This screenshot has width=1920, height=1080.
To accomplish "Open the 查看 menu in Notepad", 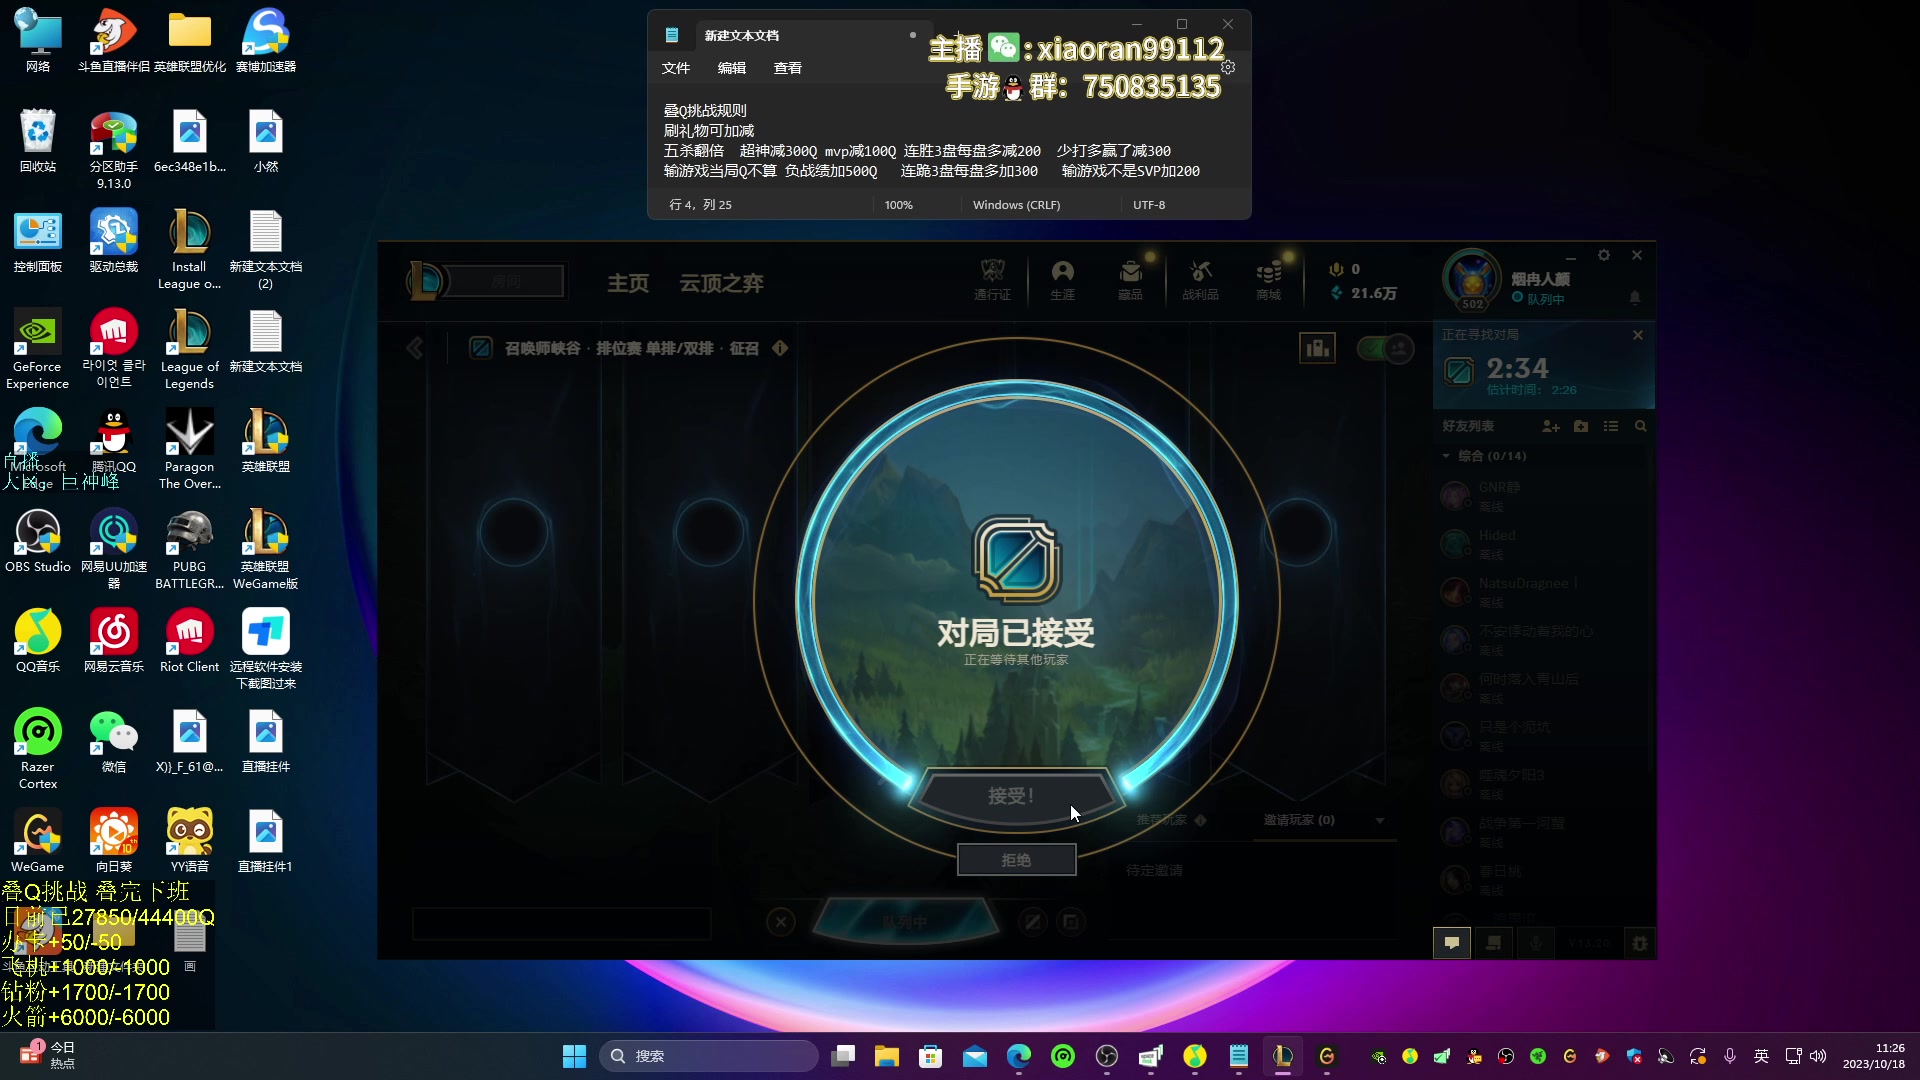I will (x=788, y=68).
